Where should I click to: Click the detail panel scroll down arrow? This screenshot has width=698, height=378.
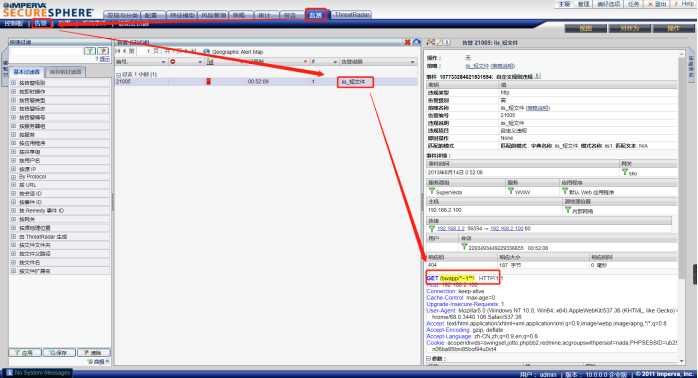click(x=682, y=361)
